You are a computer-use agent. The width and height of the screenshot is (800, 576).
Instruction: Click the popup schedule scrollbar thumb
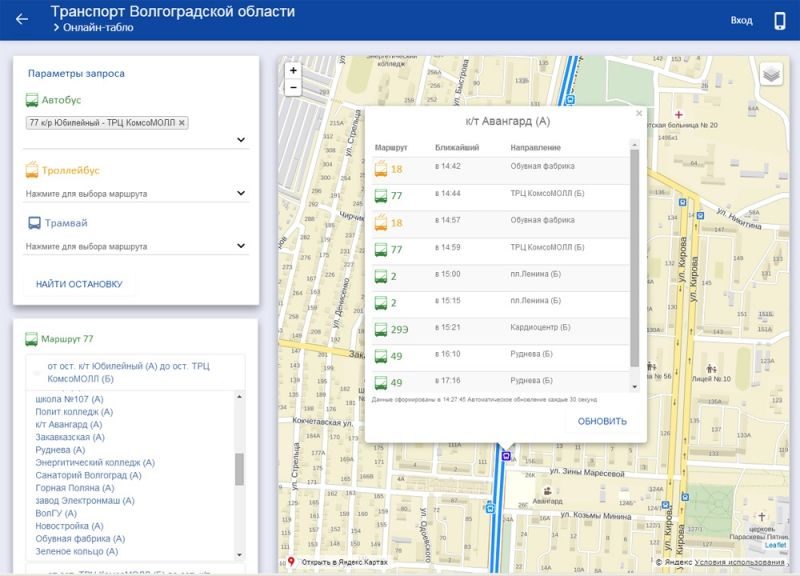634,258
